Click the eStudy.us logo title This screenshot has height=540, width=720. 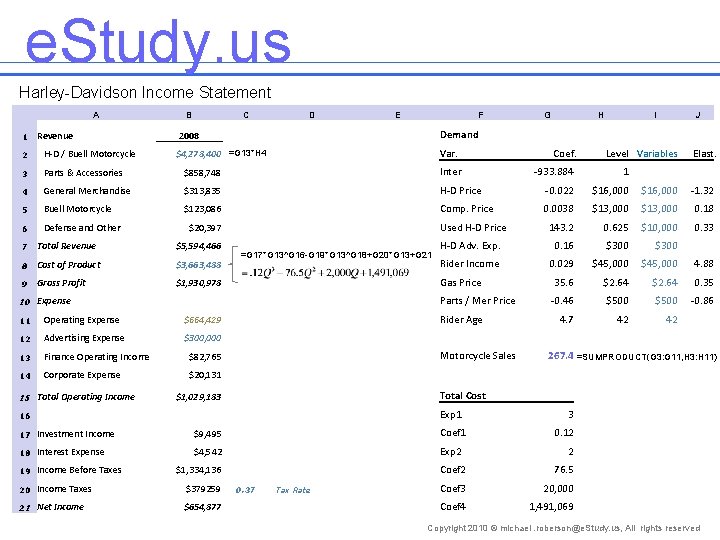point(158,44)
